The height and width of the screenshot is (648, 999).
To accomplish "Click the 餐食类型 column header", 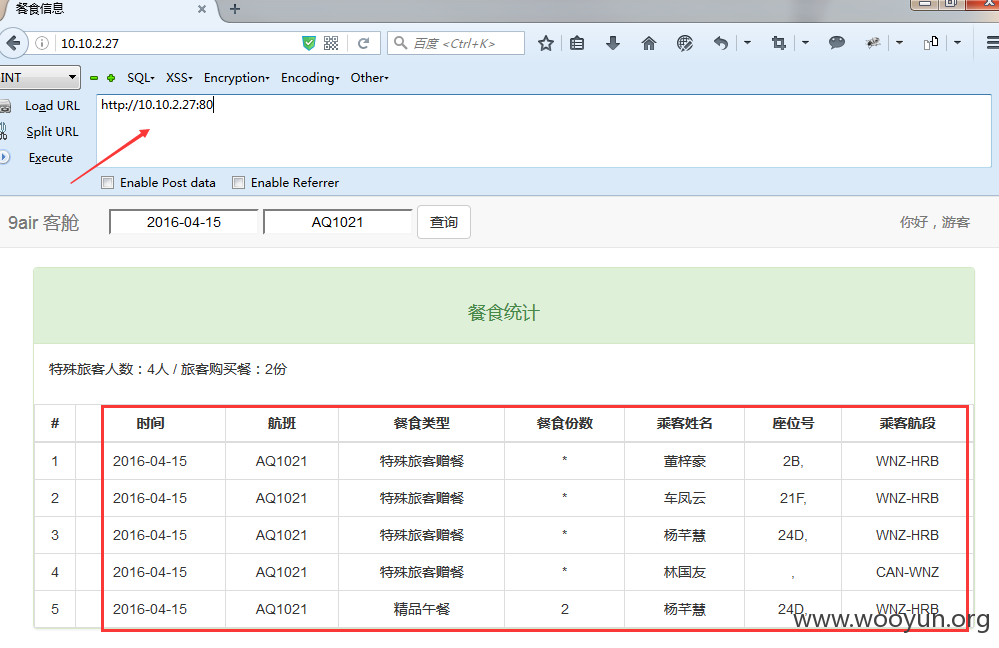I will point(421,423).
